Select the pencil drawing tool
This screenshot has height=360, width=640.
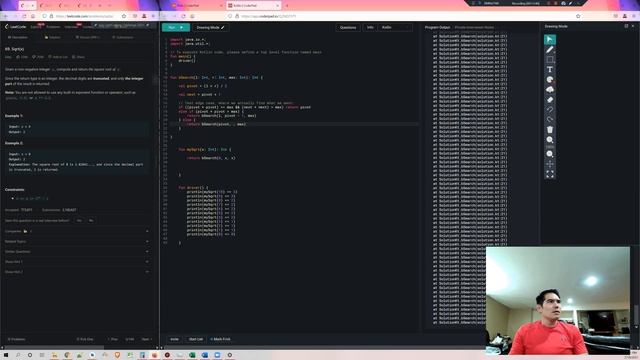[x=550, y=49]
